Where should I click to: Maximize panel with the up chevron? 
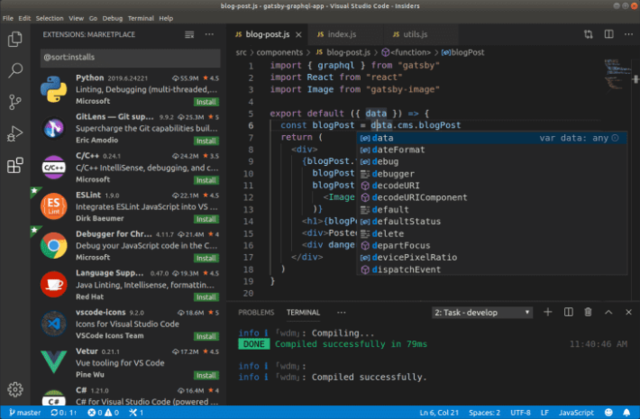pos(608,312)
